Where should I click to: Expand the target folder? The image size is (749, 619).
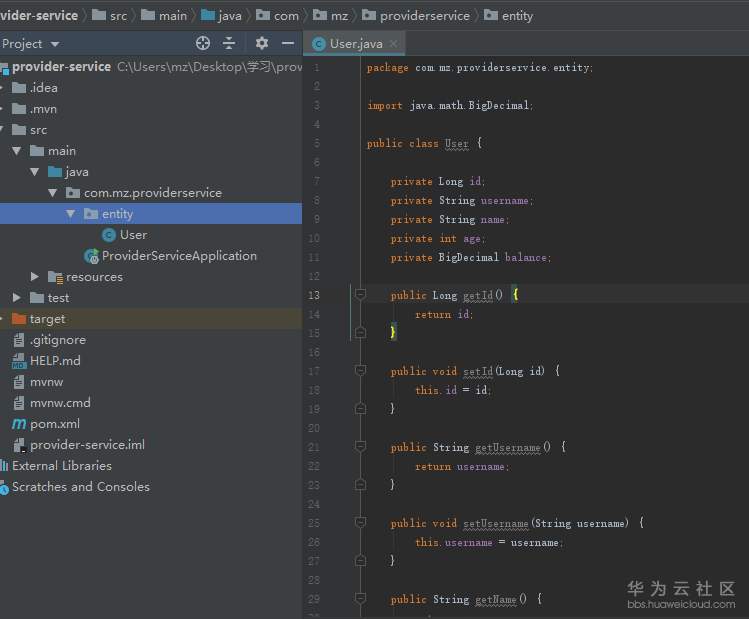[3, 319]
